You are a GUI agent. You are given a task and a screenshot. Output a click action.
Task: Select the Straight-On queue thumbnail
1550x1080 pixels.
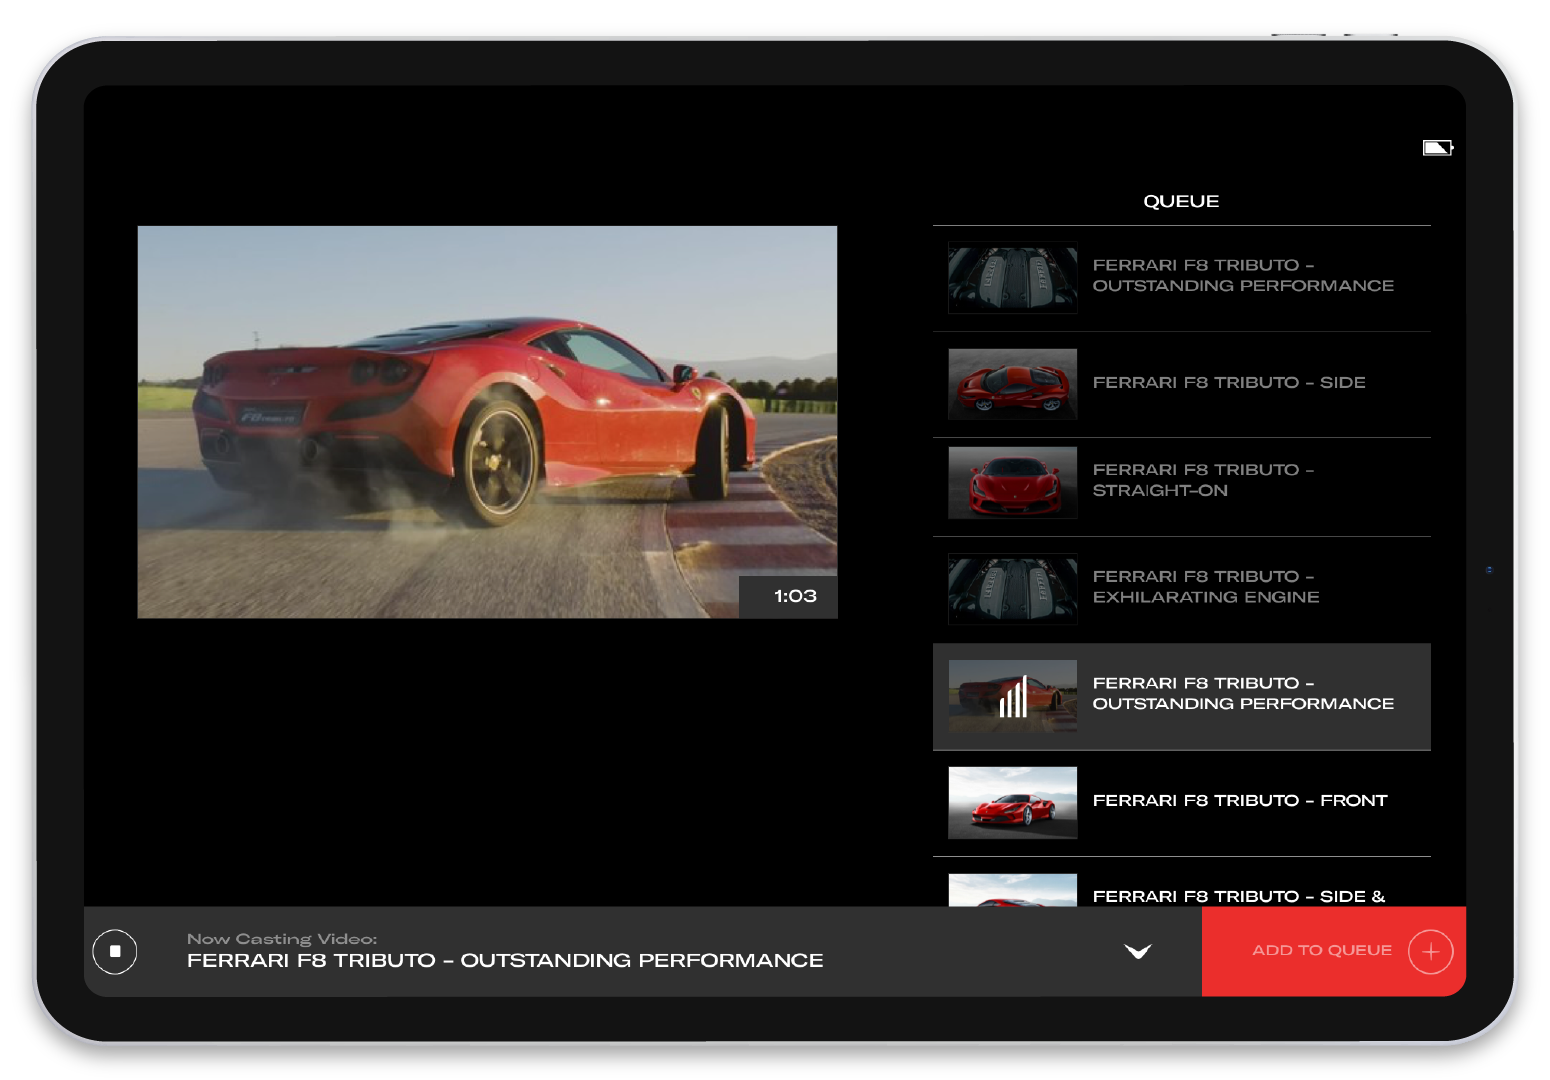coord(1012,482)
